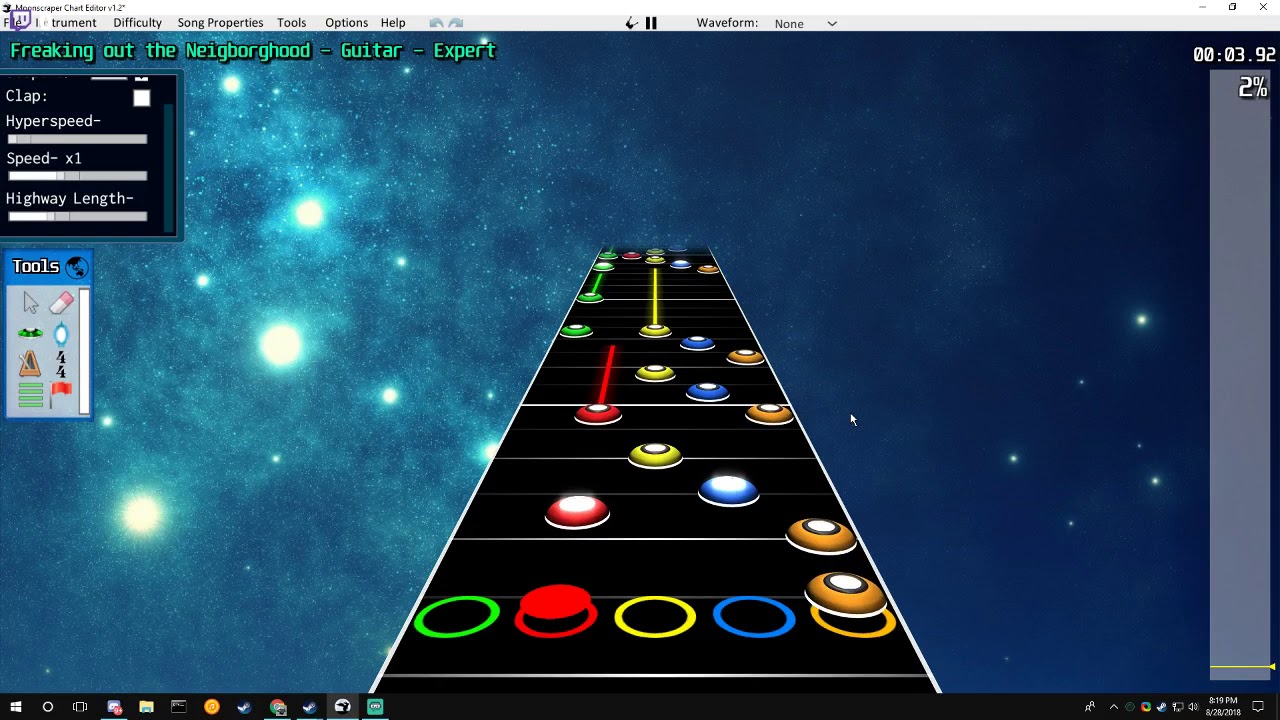
Task: Click the play arrow icon beside pause
Action: click(631, 23)
